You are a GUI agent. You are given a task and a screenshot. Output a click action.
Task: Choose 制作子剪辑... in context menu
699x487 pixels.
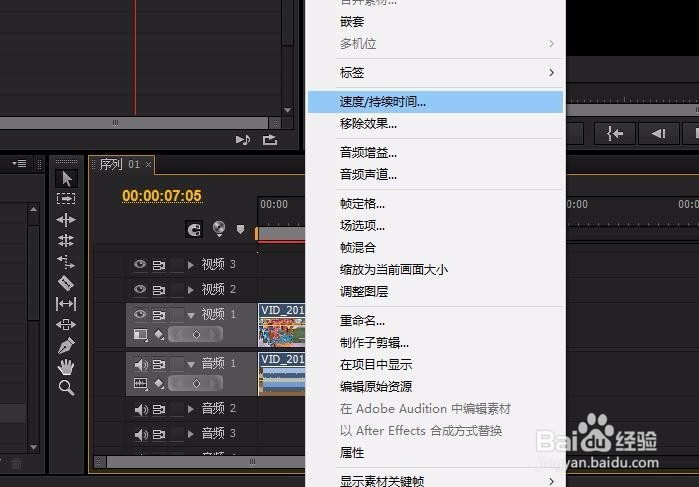click(435, 343)
